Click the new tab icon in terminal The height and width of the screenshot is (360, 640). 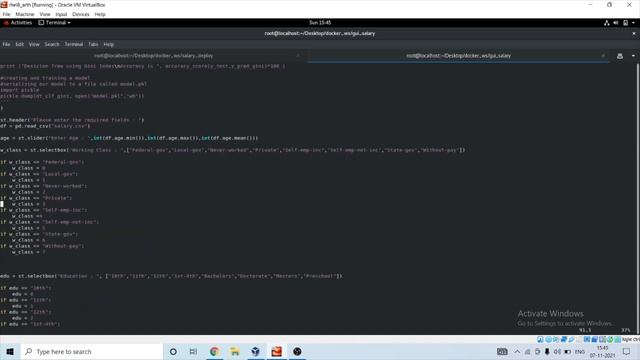click(620, 56)
